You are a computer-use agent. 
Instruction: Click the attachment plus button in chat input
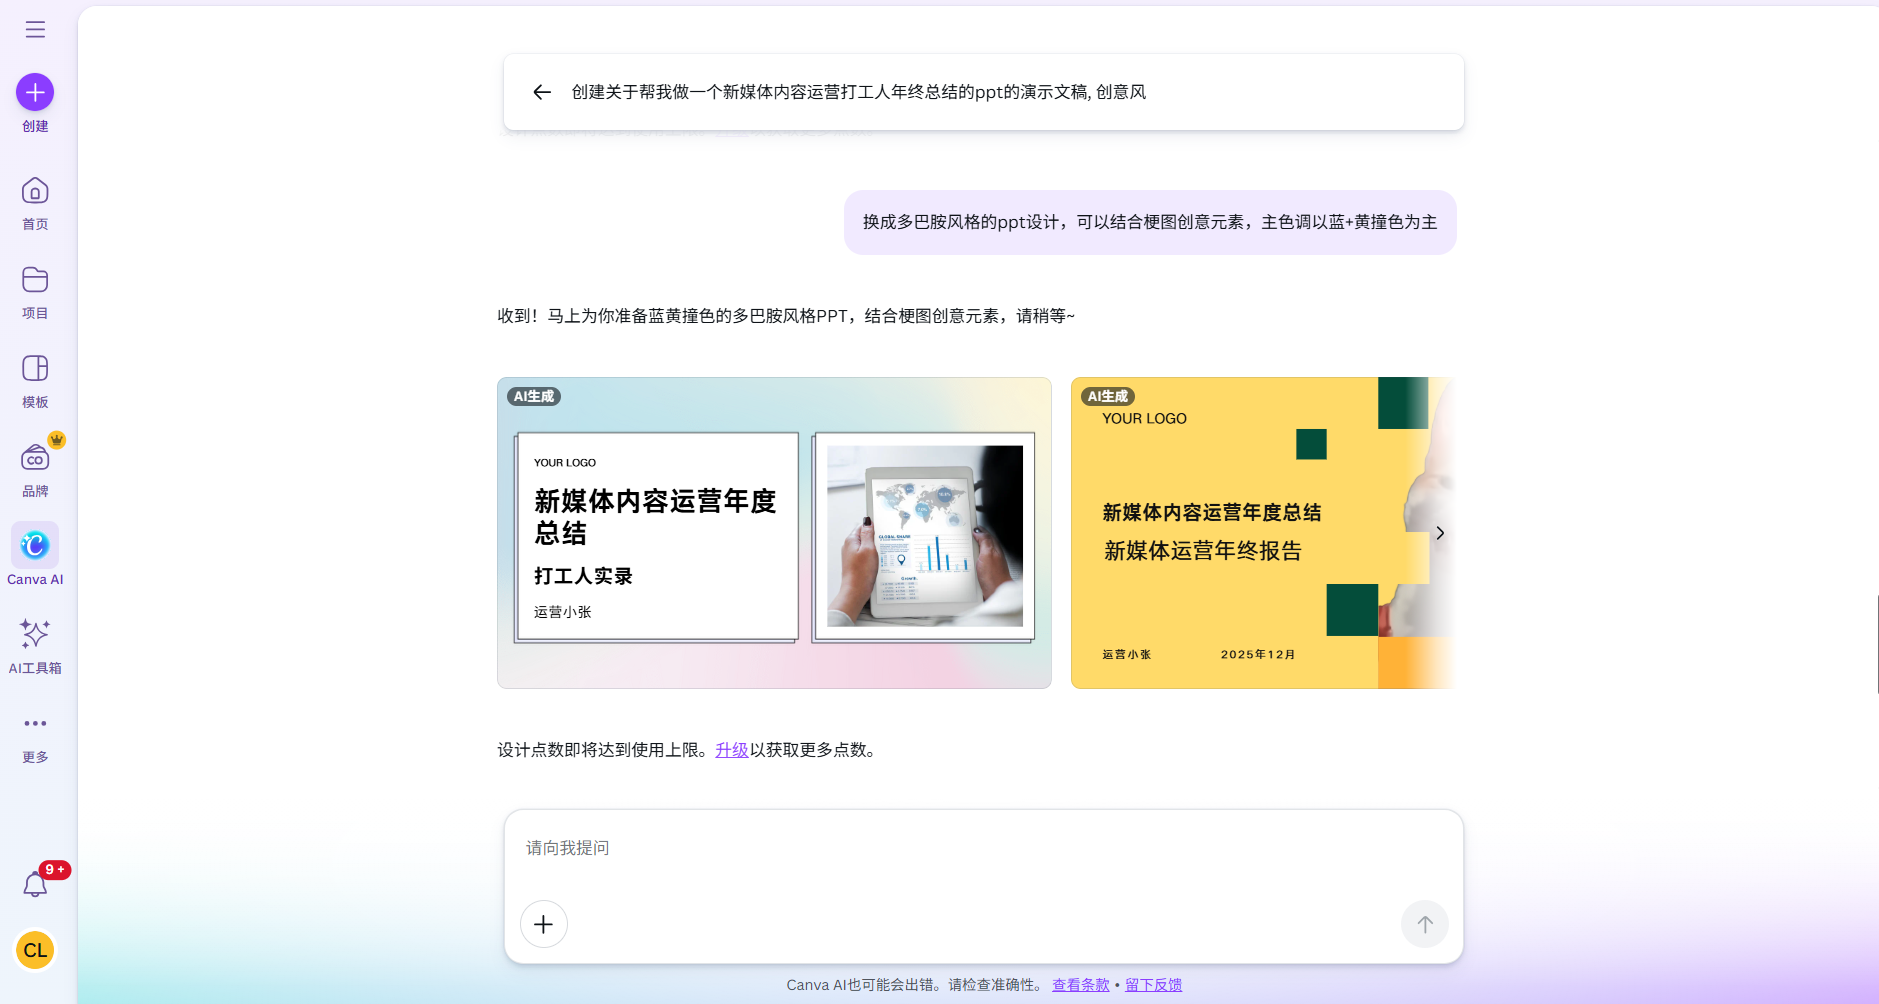click(543, 924)
